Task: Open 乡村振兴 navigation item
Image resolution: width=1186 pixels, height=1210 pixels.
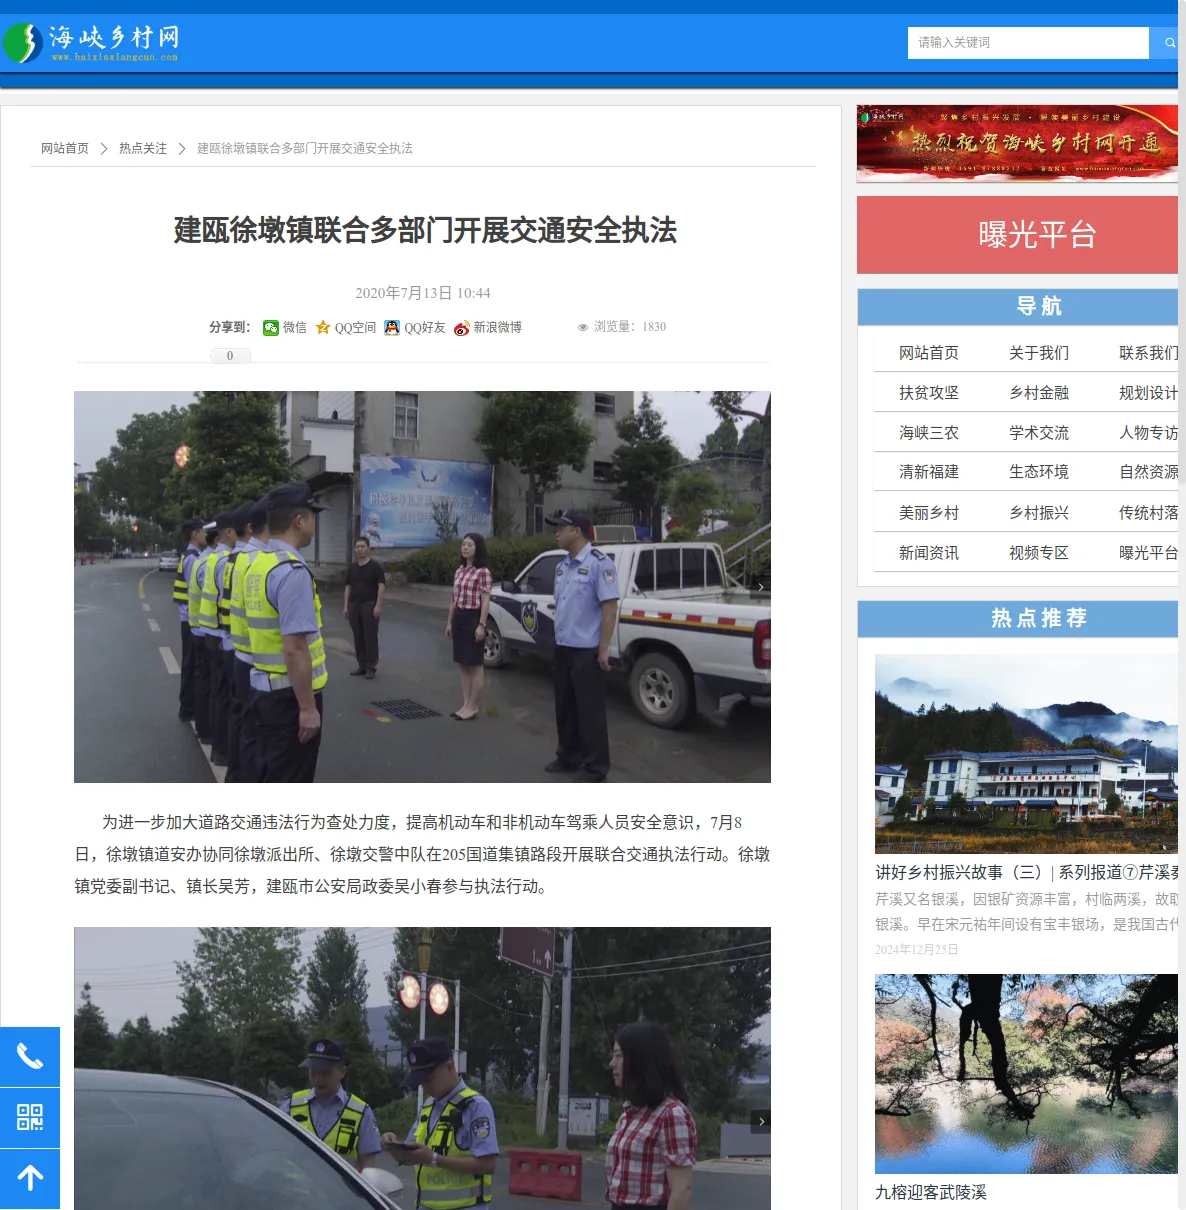Action: [1039, 513]
